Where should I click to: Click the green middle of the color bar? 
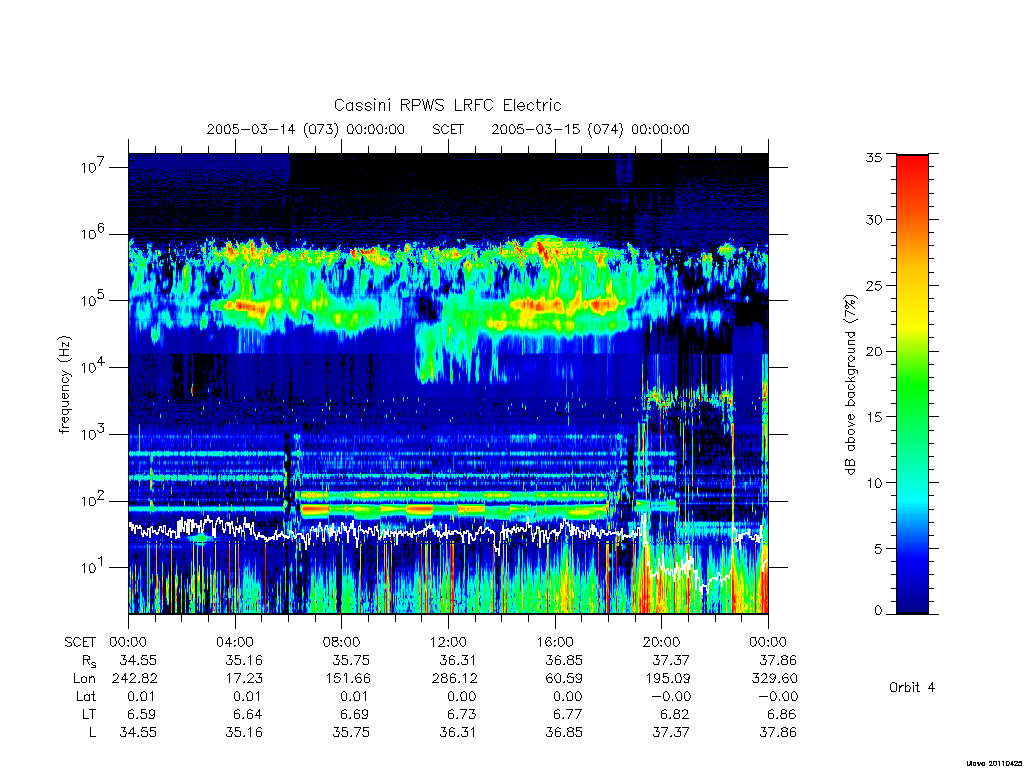(x=912, y=384)
